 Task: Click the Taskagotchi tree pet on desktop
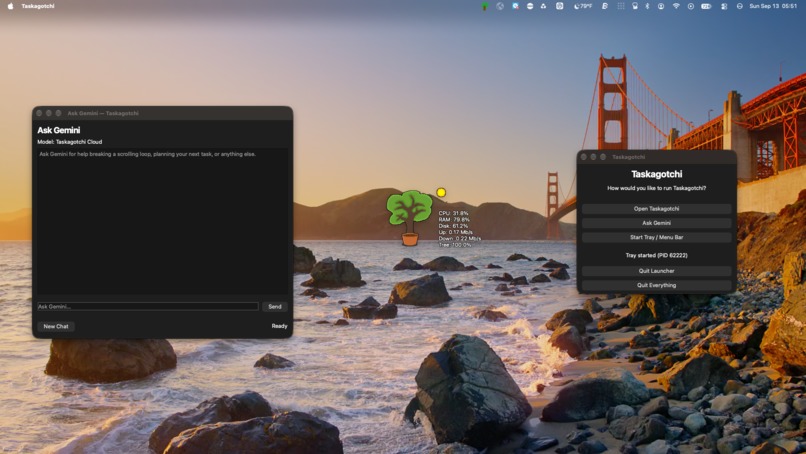click(409, 217)
